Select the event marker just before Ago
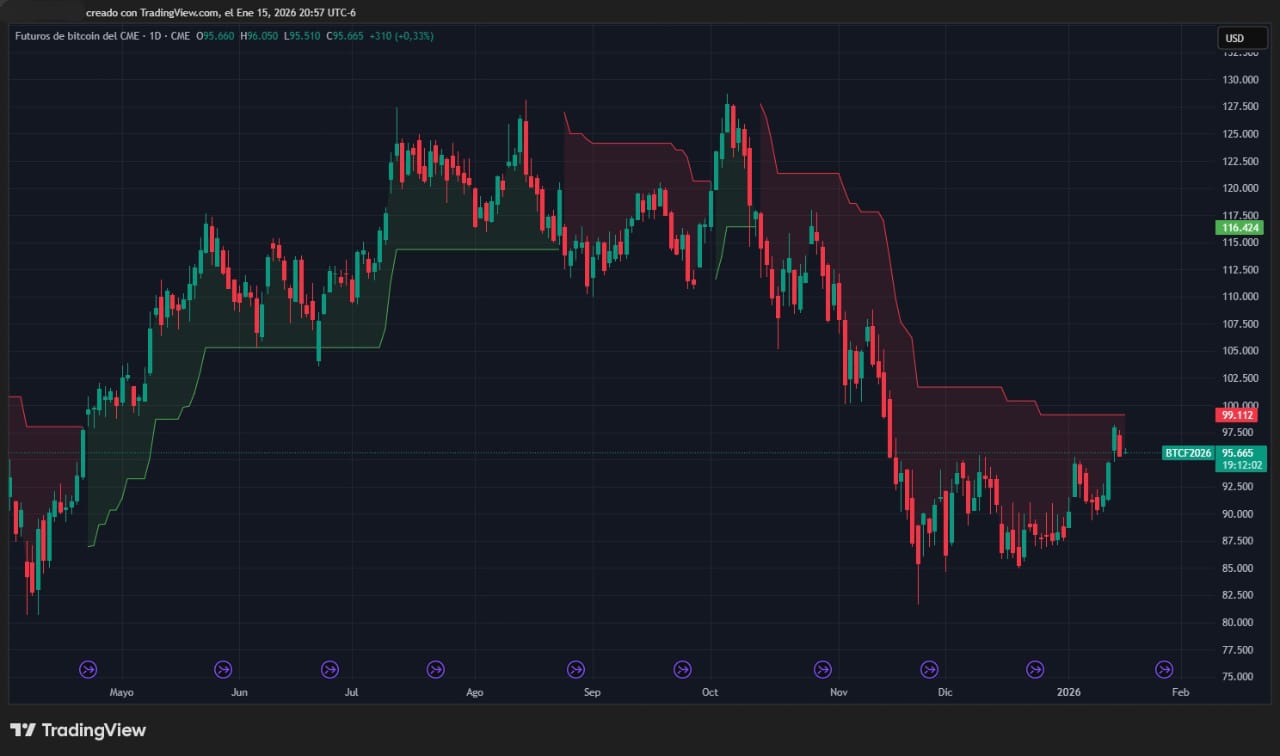Image resolution: width=1280 pixels, height=756 pixels. 435,669
